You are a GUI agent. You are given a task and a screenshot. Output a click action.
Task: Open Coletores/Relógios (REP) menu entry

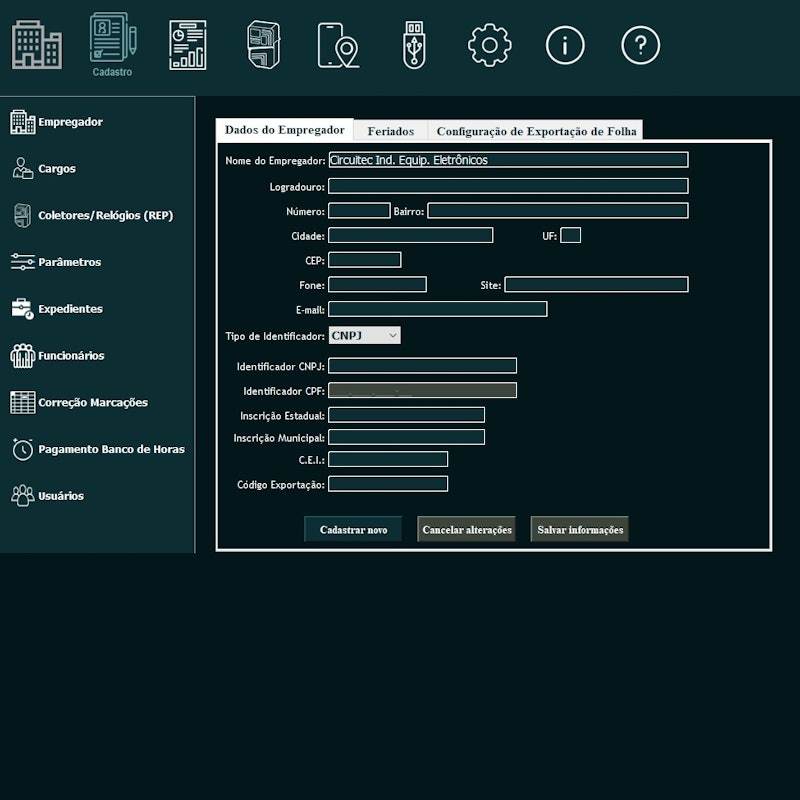pos(106,215)
